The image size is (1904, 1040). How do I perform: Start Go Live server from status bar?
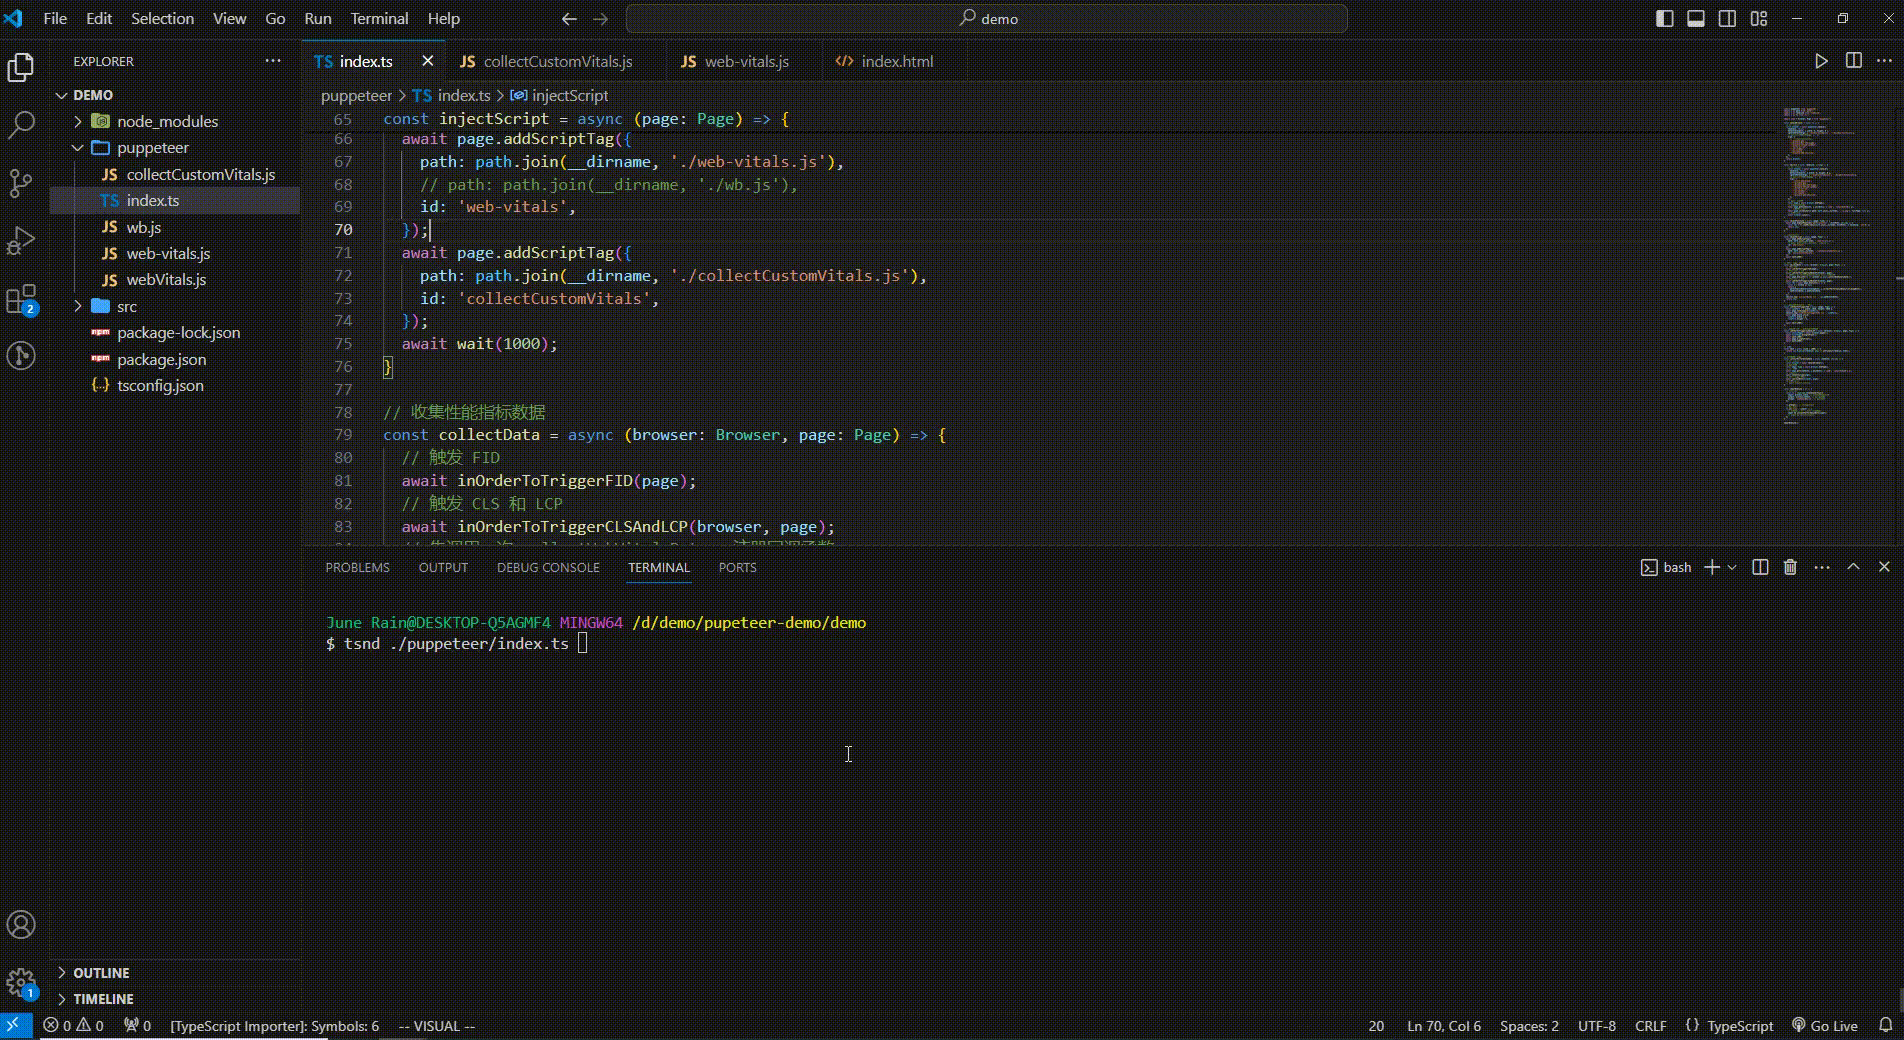pos(1824,1026)
